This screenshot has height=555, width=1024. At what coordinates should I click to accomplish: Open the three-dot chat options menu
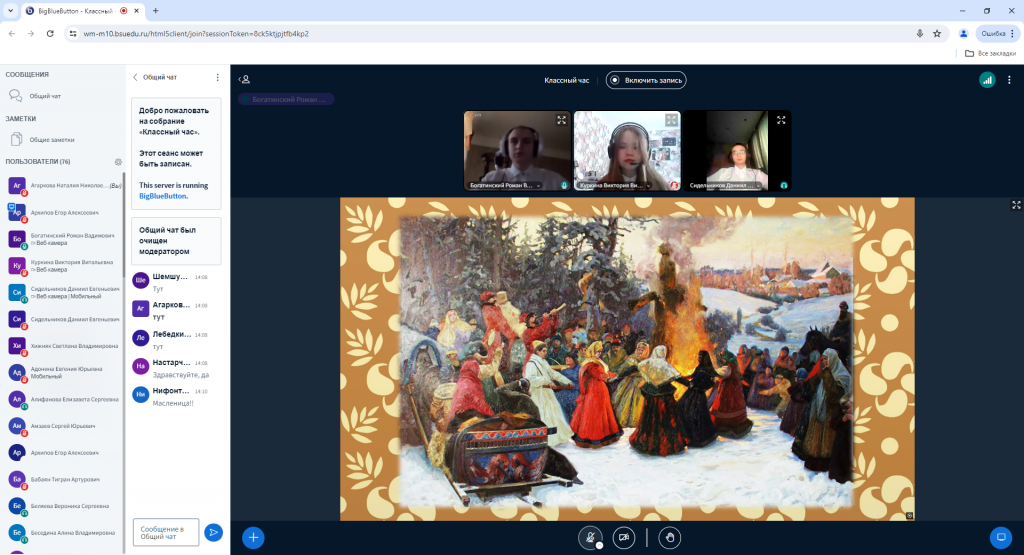(217, 77)
